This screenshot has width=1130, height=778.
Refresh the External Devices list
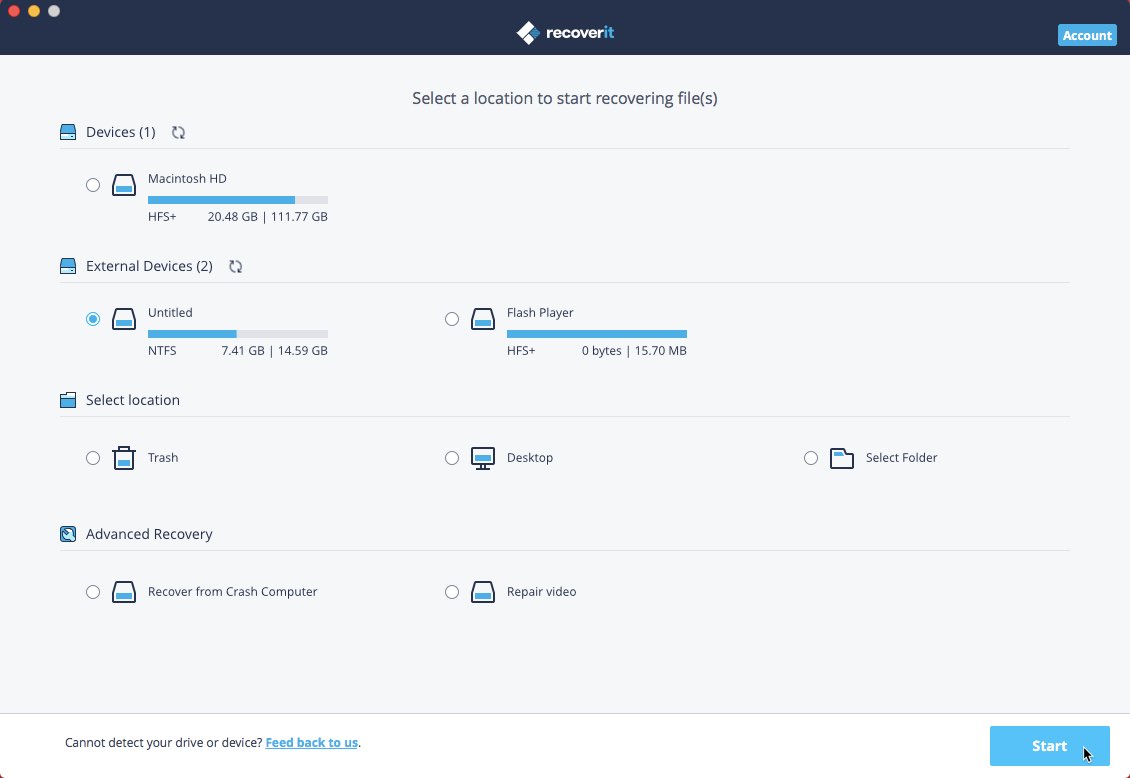click(x=235, y=266)
